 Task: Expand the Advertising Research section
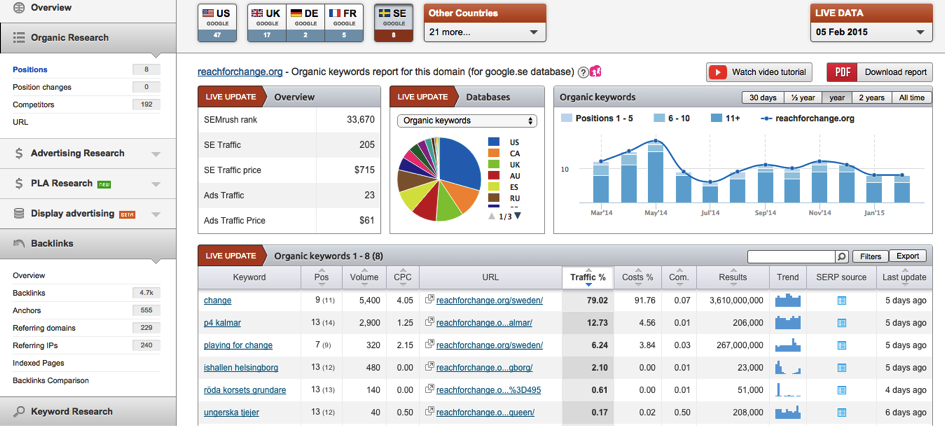click(x=156, y=154)
